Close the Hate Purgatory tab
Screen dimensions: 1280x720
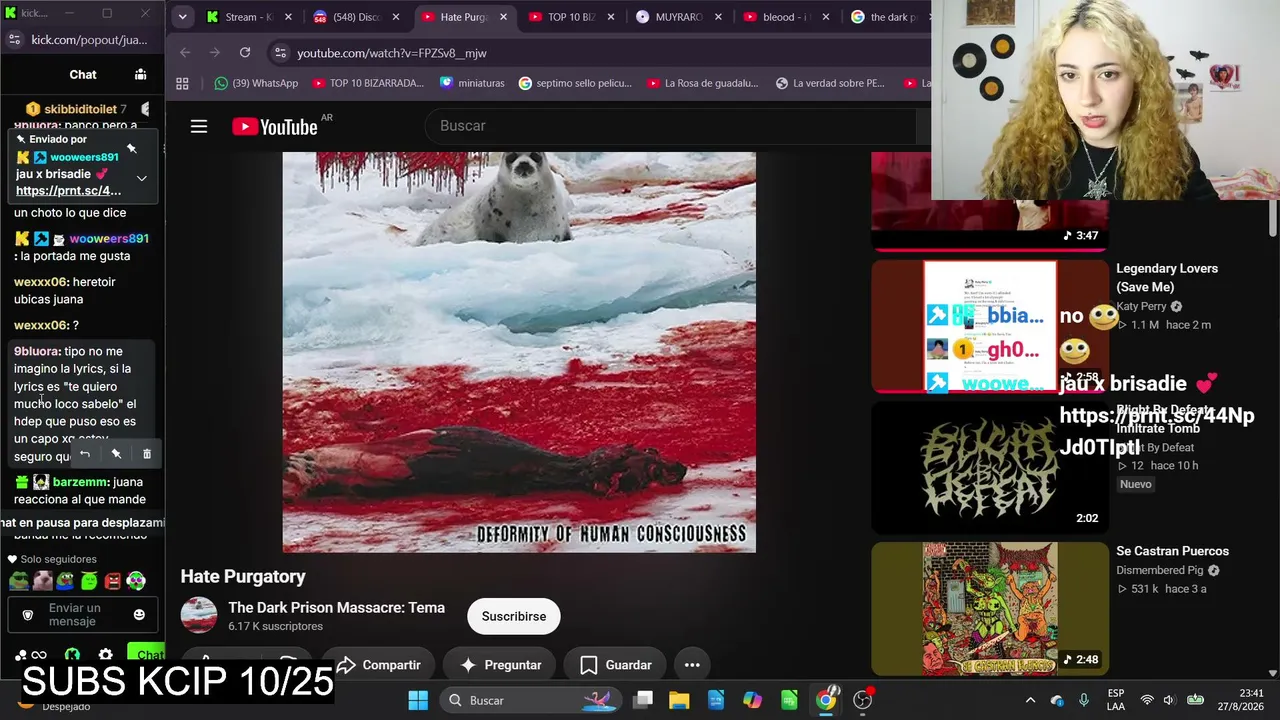[x=504, y=17]
